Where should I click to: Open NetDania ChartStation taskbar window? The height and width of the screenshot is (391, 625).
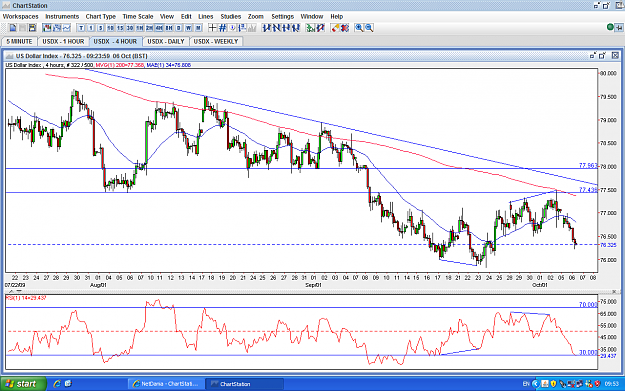166,384
